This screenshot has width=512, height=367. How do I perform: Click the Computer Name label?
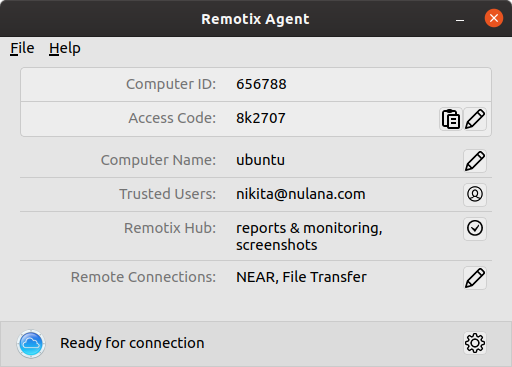click(158, 160)
